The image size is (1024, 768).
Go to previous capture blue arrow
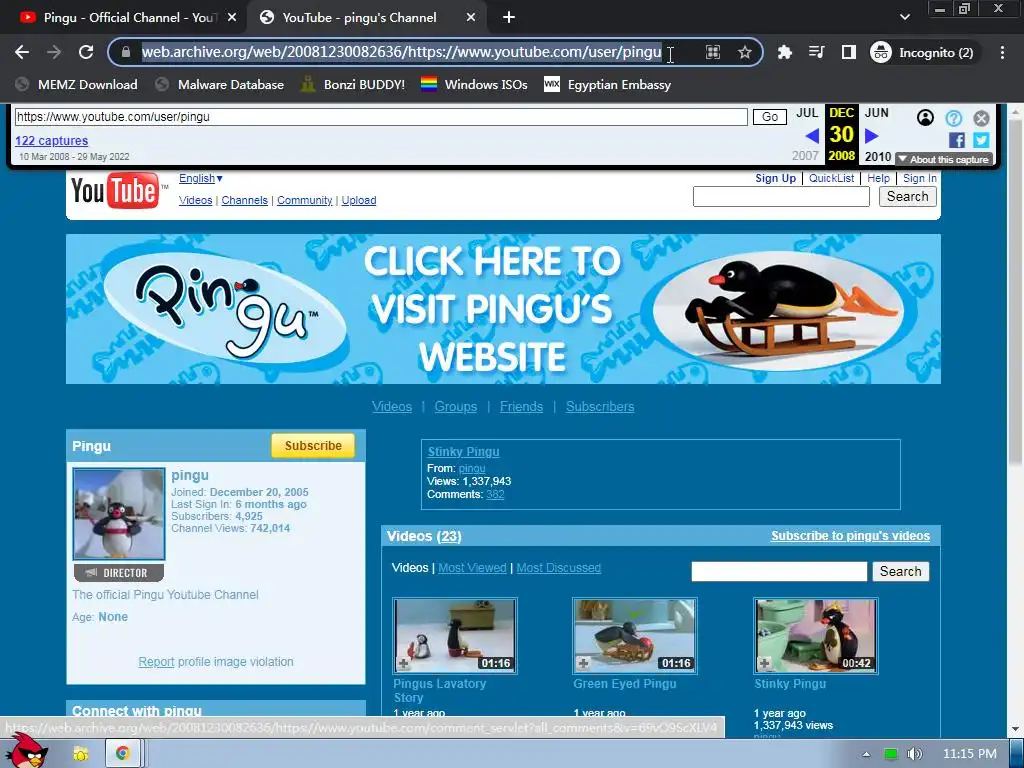click(x=812, y=136)
